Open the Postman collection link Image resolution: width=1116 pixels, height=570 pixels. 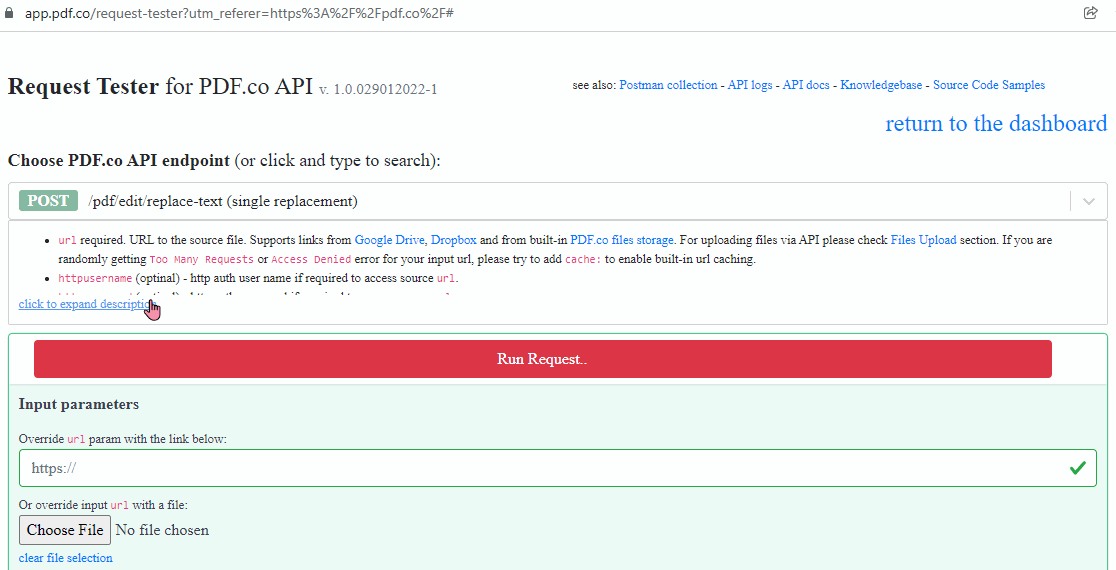click(668, 85)
